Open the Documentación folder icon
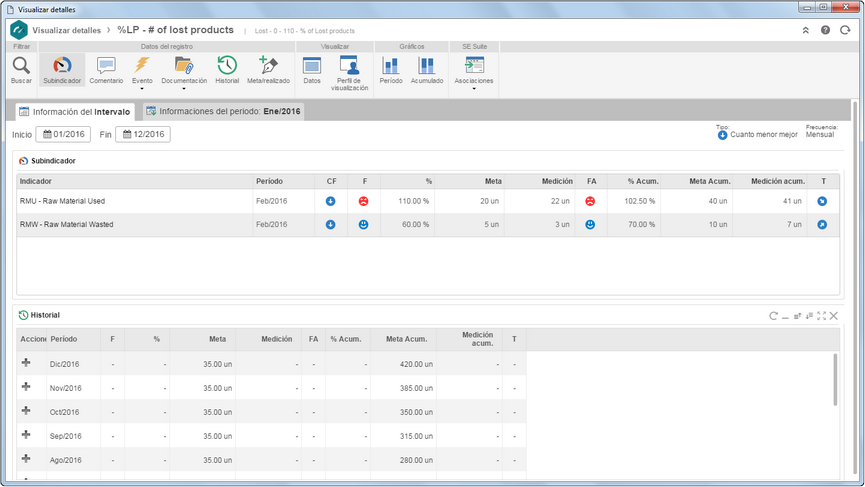 [x=184, y=66]
